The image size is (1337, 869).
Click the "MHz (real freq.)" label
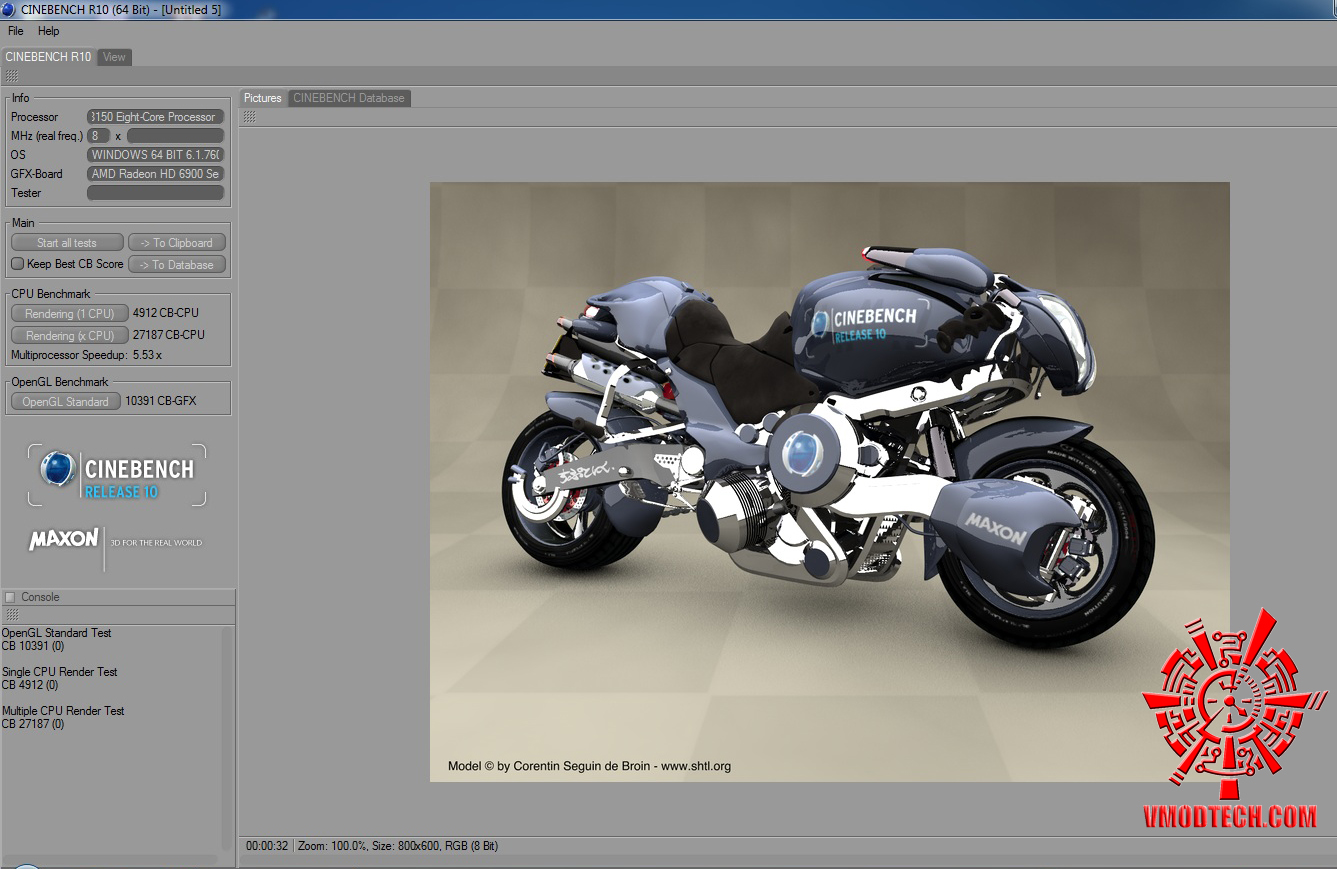[x=47, y=136]
